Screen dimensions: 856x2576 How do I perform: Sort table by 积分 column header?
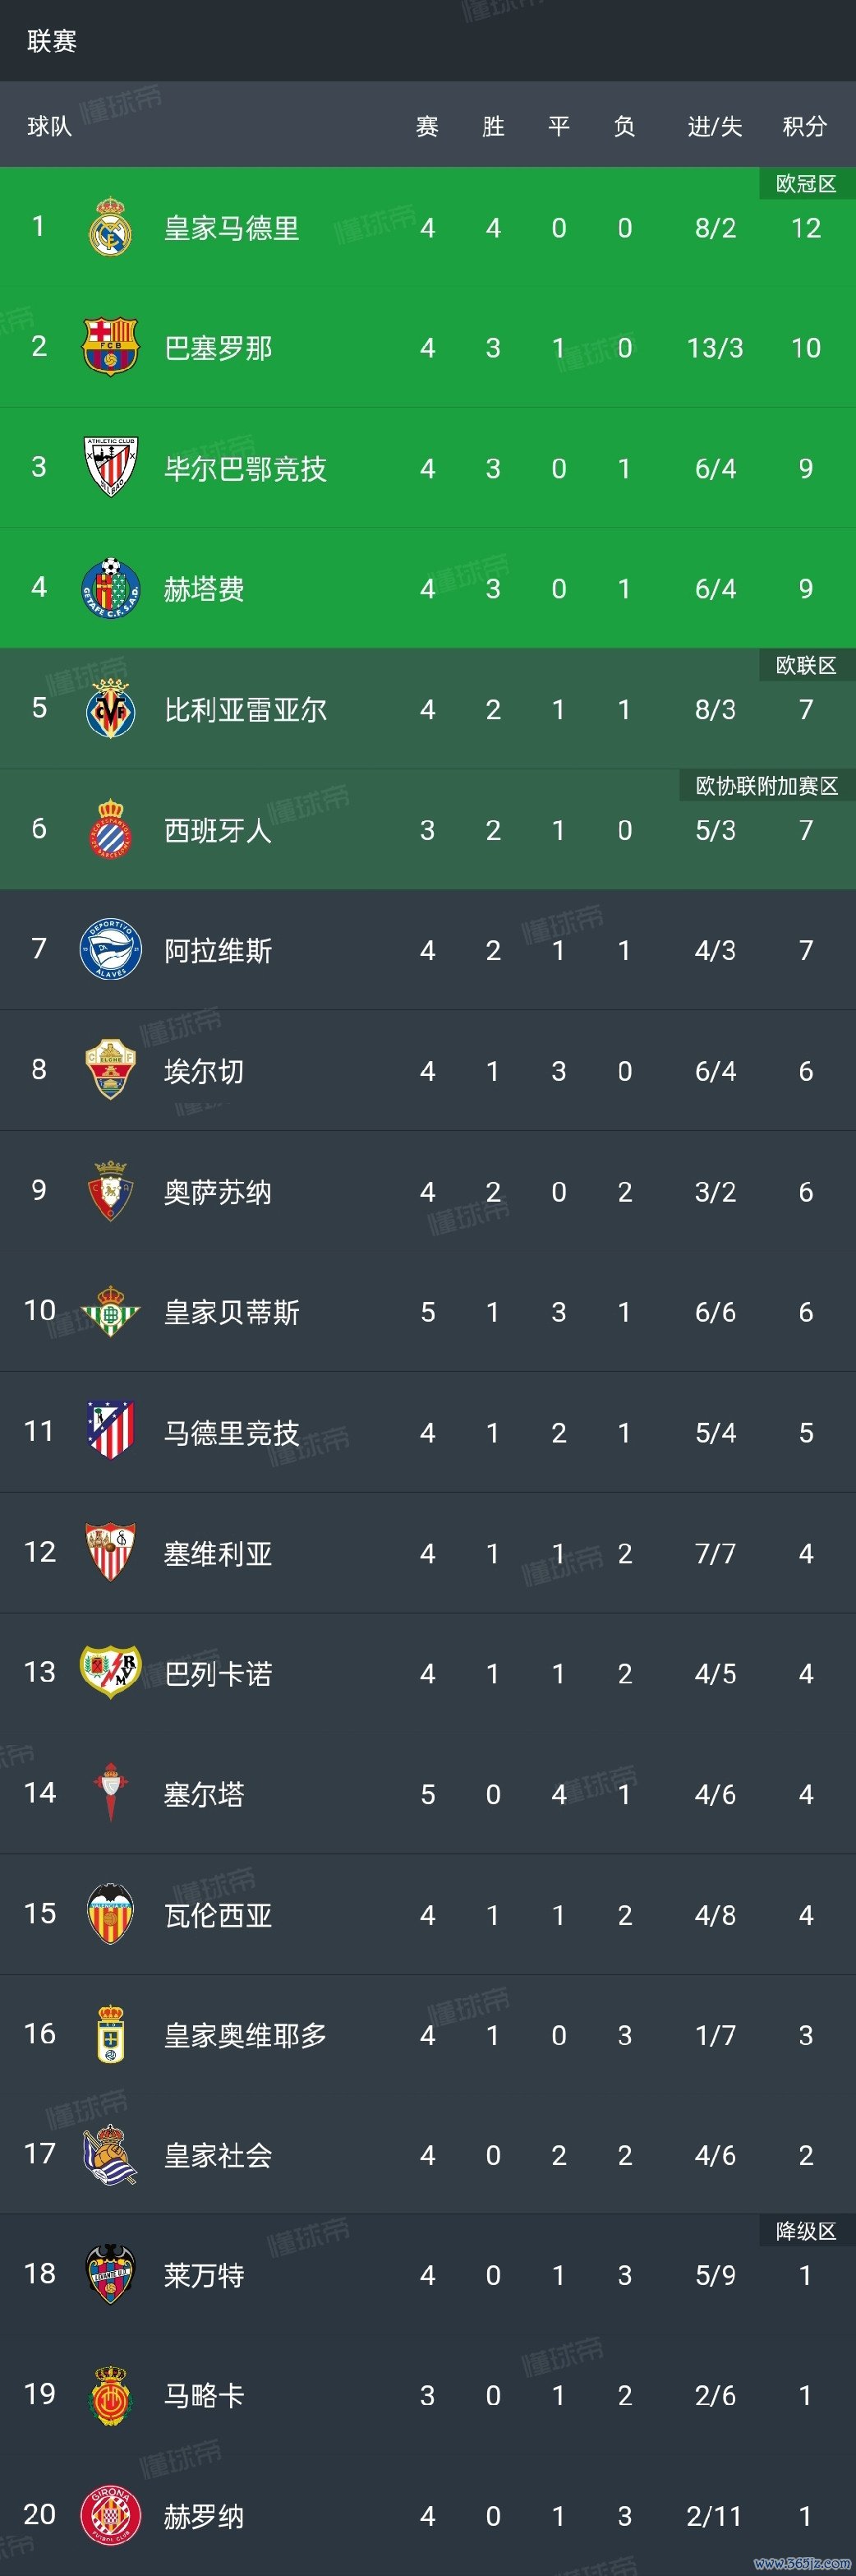tap(805, 126)
